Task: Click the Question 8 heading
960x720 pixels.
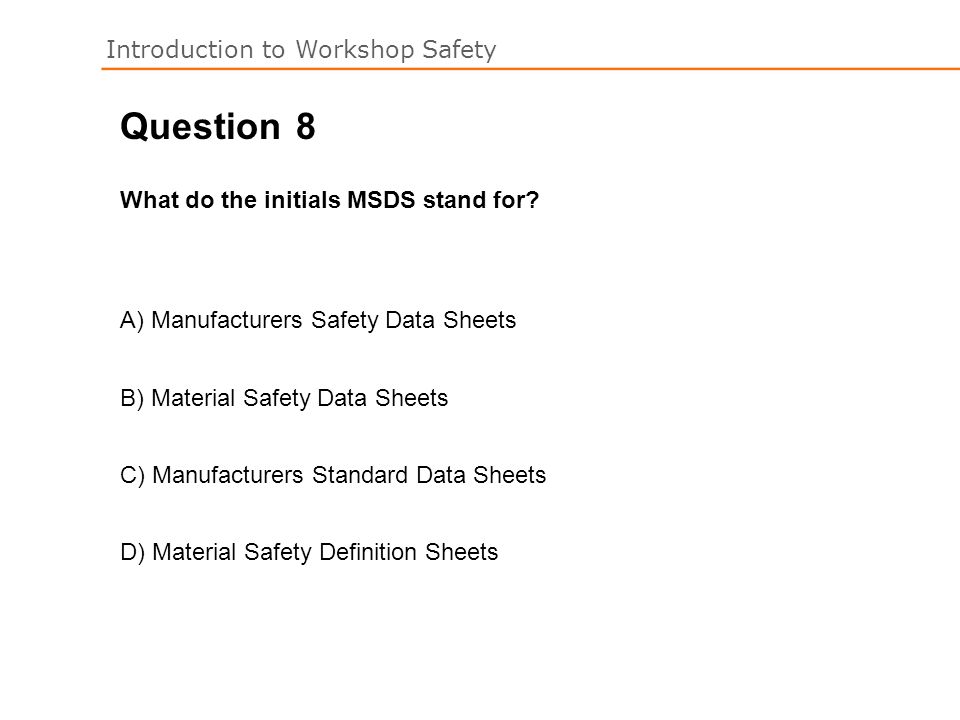Action: coord(218,127)
